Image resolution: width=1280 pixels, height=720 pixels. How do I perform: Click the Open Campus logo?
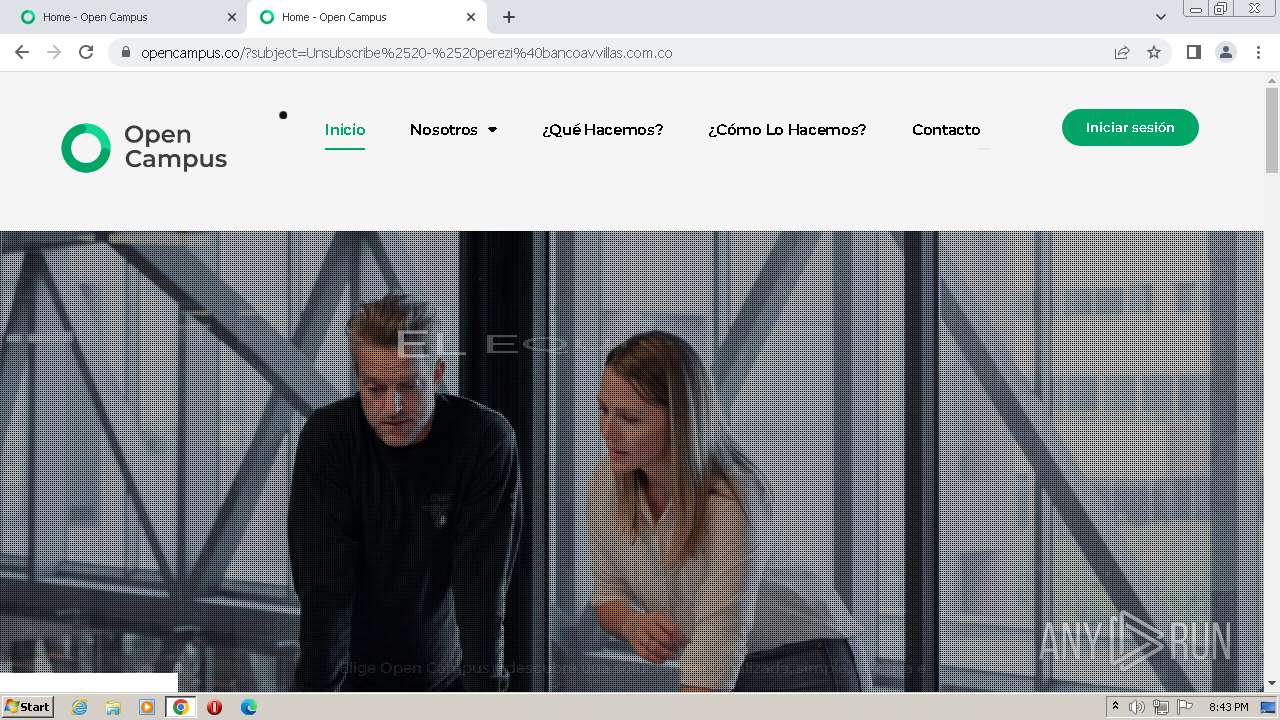[144, 147]
